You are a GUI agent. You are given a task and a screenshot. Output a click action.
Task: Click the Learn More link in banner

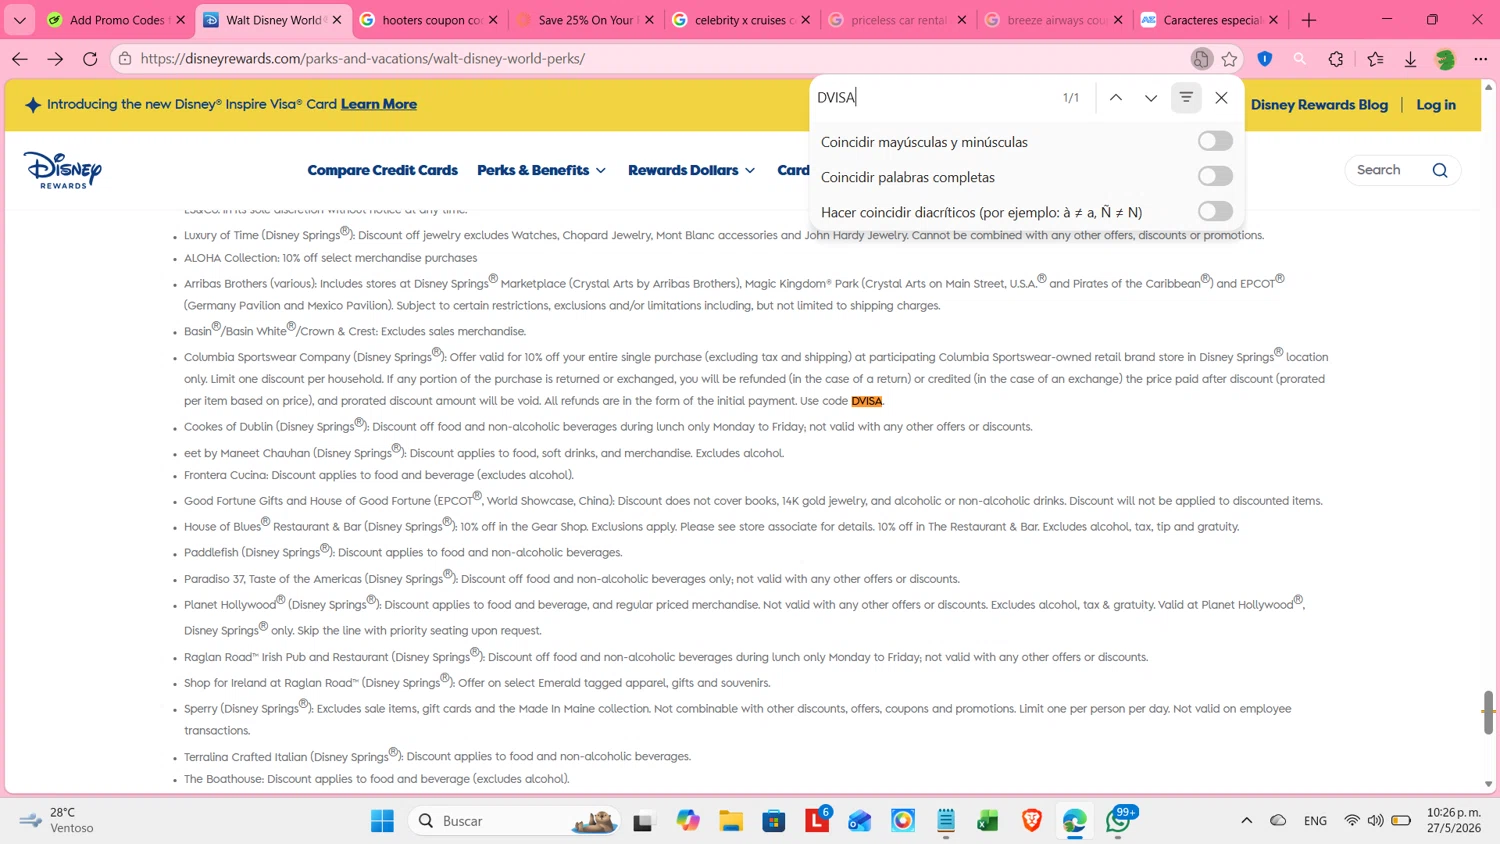click(x=379, y=104)
